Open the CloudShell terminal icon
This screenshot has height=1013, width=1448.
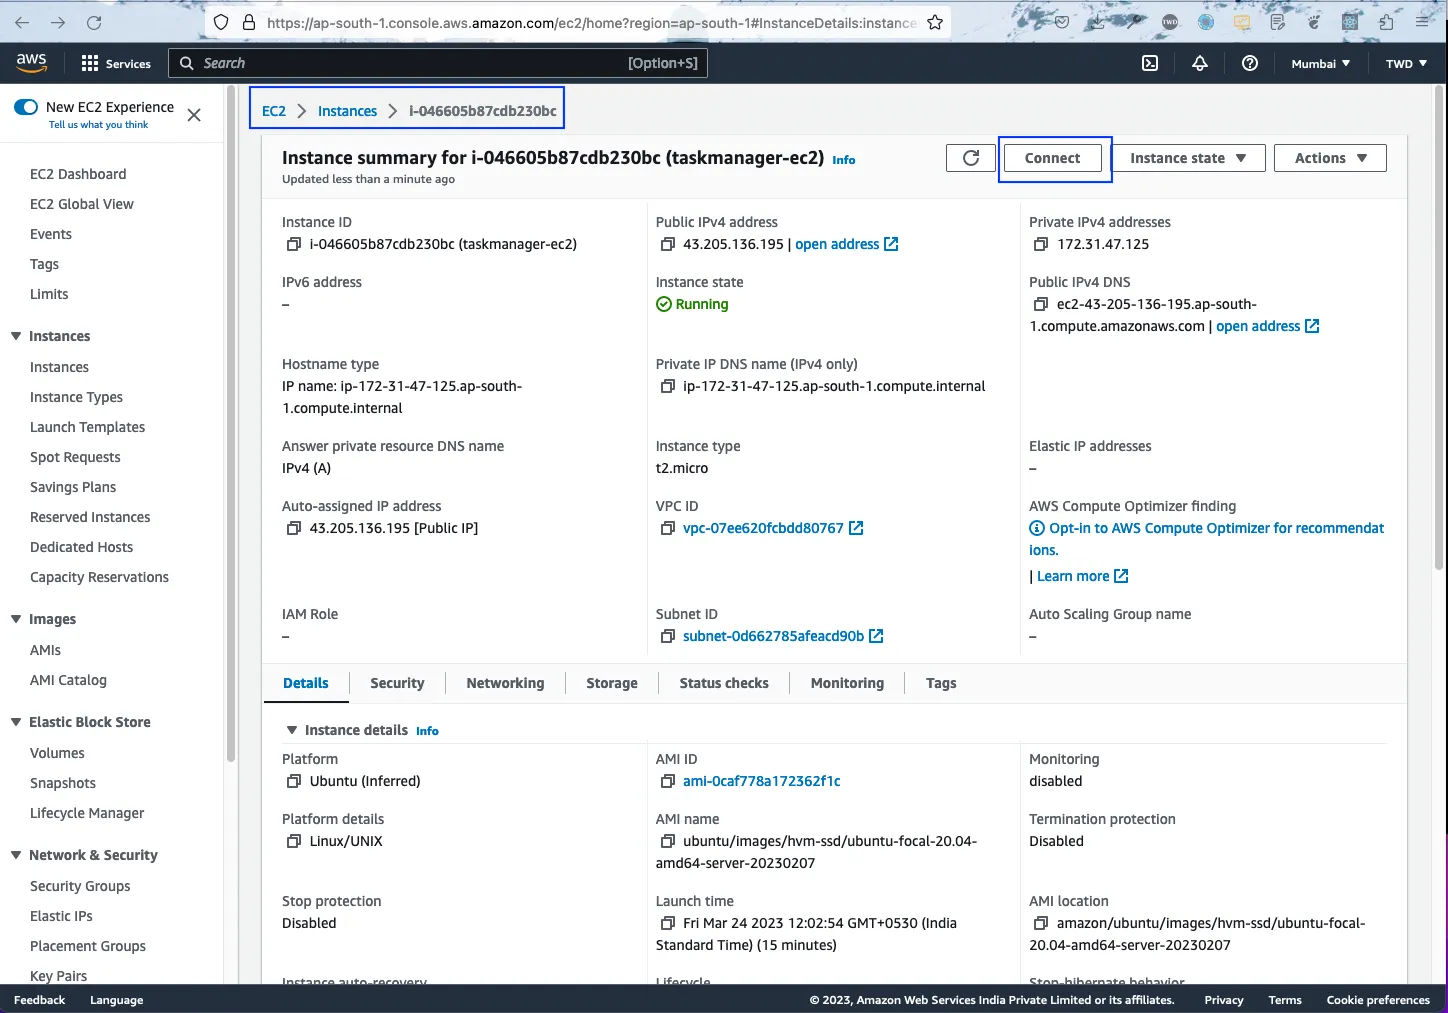(1150, 63)
